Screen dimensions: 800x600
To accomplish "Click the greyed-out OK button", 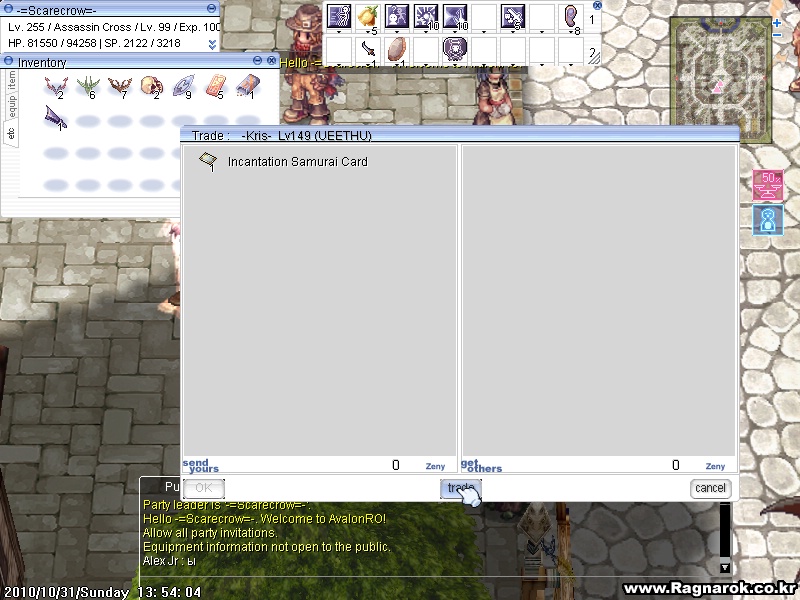I will click(x=204, y=488).
